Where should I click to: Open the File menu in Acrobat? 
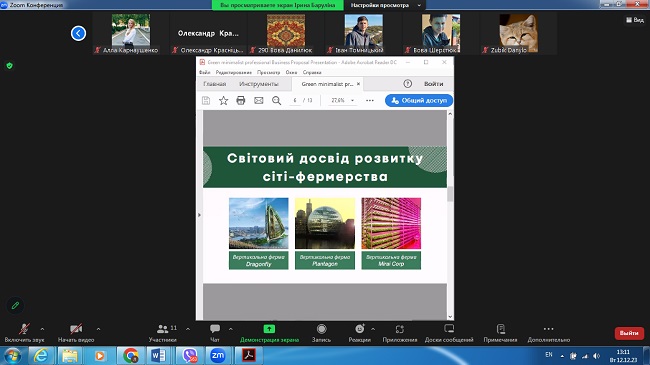[204, 72]
